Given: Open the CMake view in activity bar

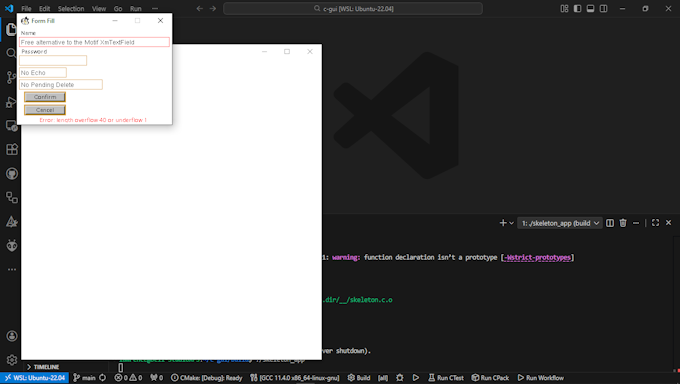Looking at the screenshot, I should (12, 222).
